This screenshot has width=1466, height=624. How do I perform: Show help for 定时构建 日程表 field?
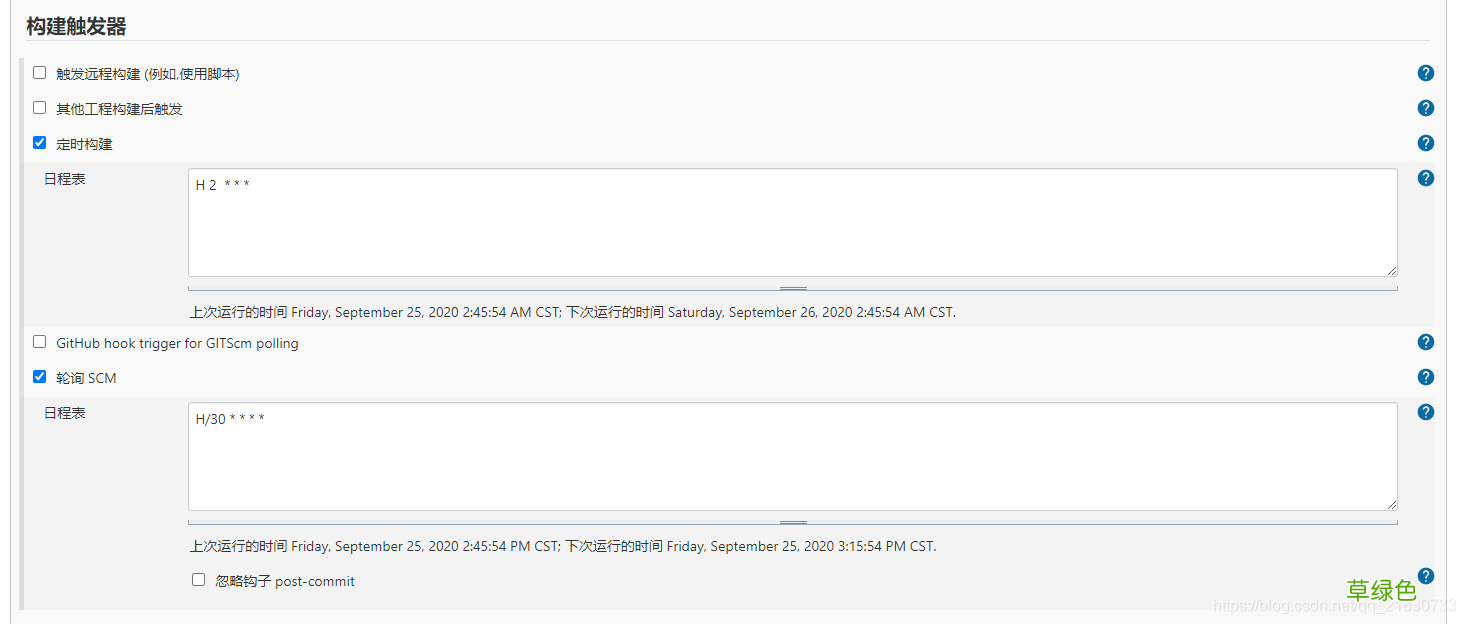pyautogui.click(x=1425, y=178)
